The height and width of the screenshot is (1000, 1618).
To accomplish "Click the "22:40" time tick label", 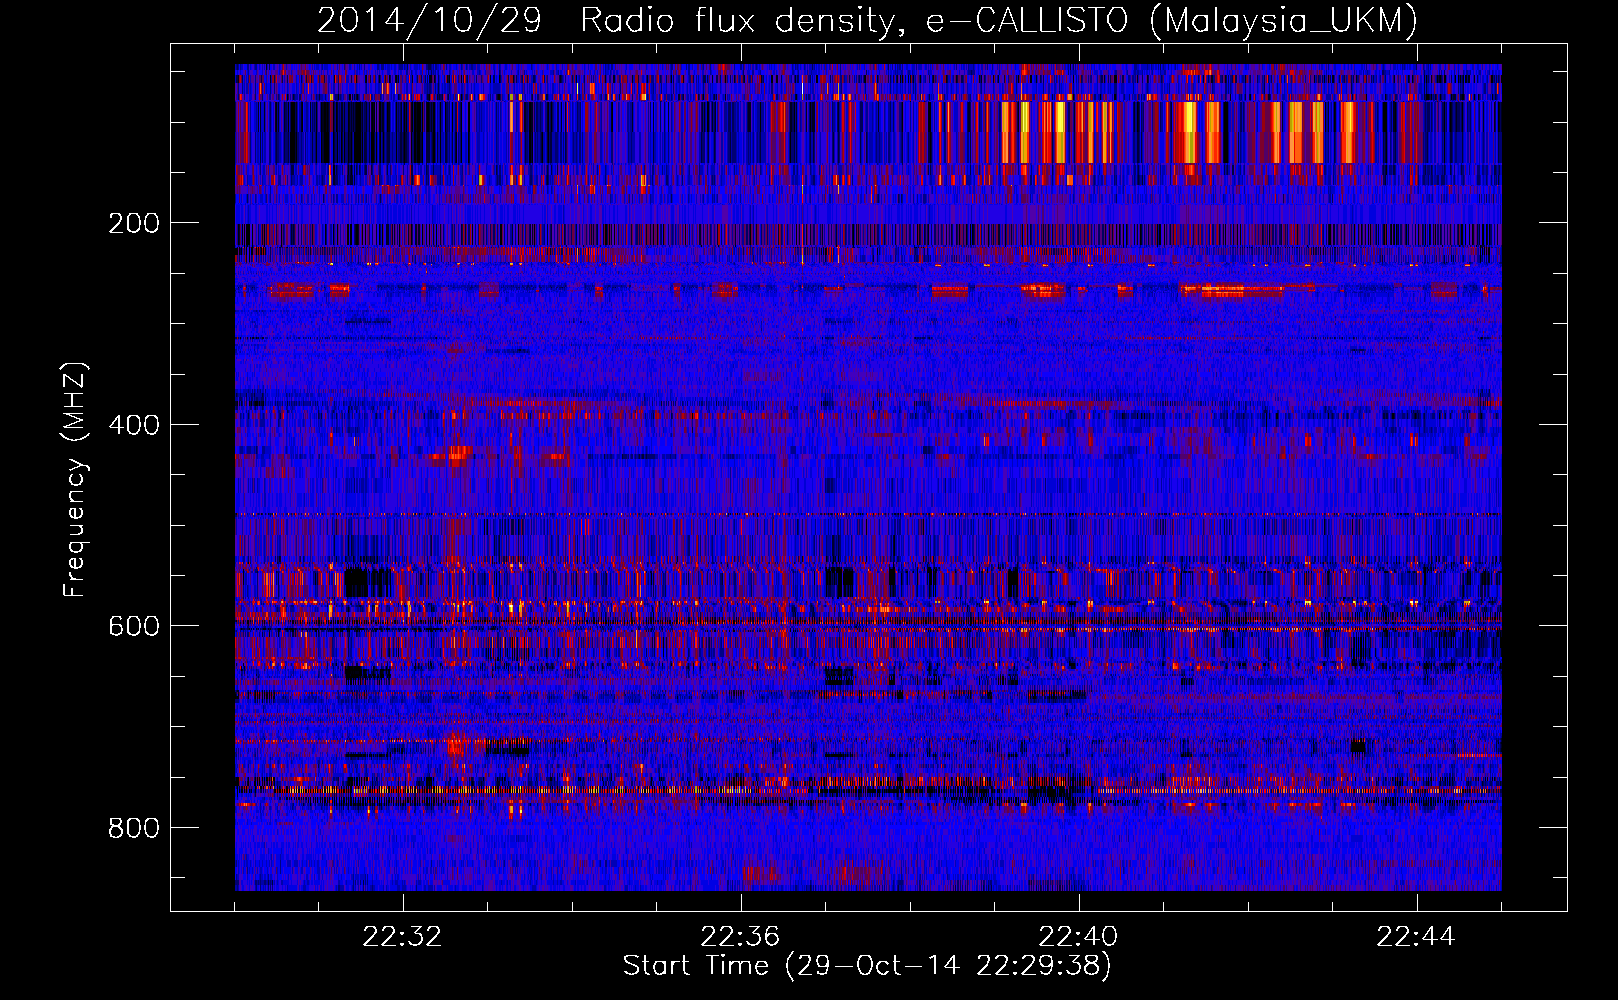I will pyautogui.click(x=1078, y=937).
